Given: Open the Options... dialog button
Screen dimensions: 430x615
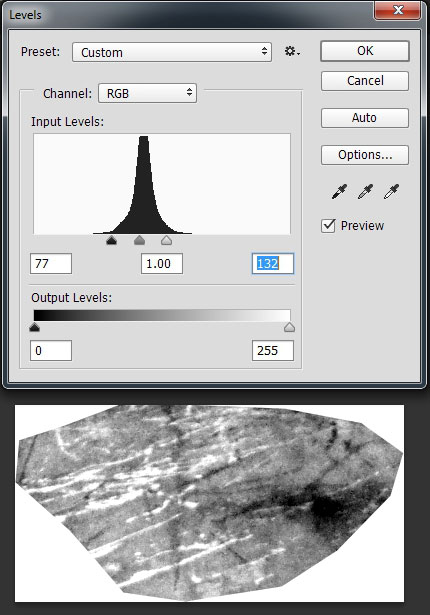Looking at the screenshot, I should click(365, 155).
